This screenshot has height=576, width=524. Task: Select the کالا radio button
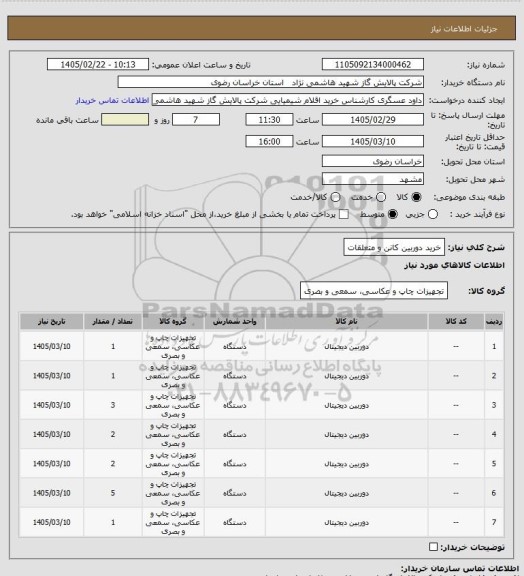coord(416,197)
